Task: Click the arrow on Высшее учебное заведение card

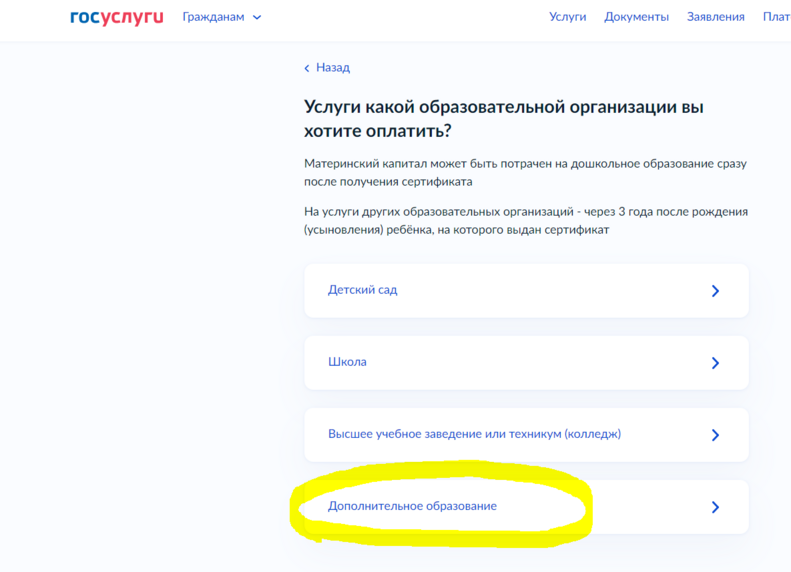Action: point(714,435)
